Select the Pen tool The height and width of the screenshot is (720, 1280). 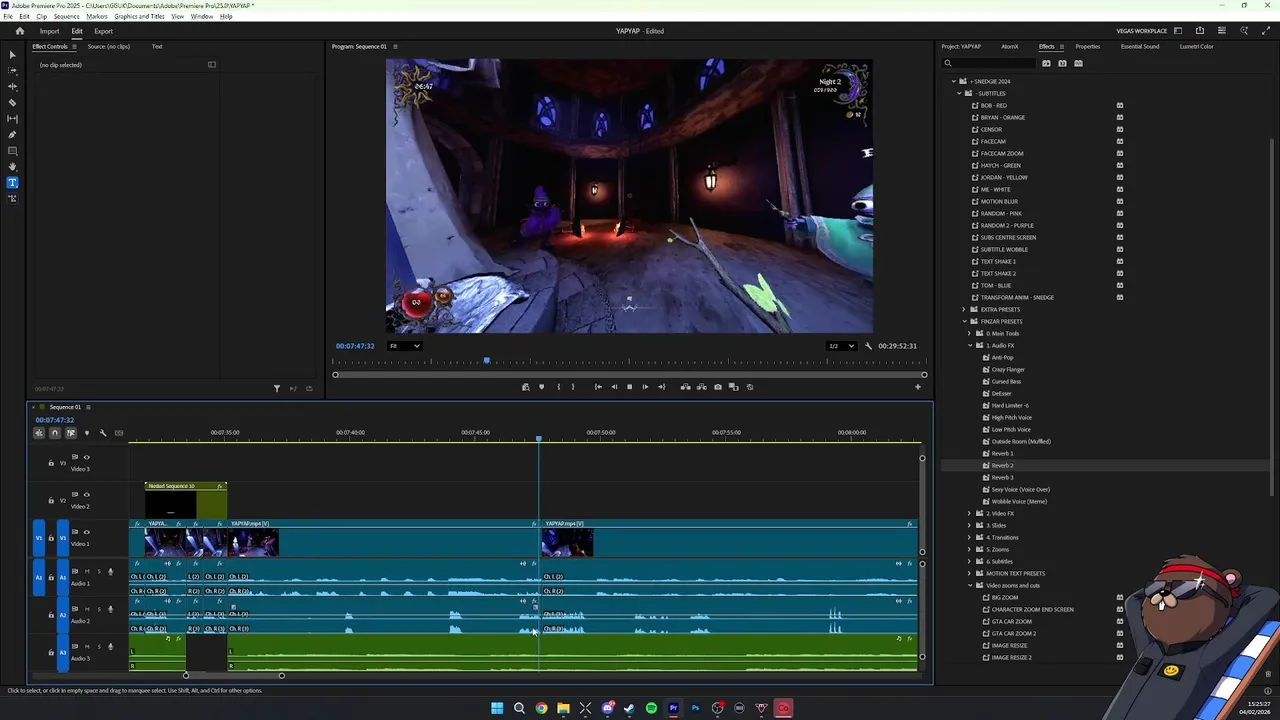click(12, 135)
